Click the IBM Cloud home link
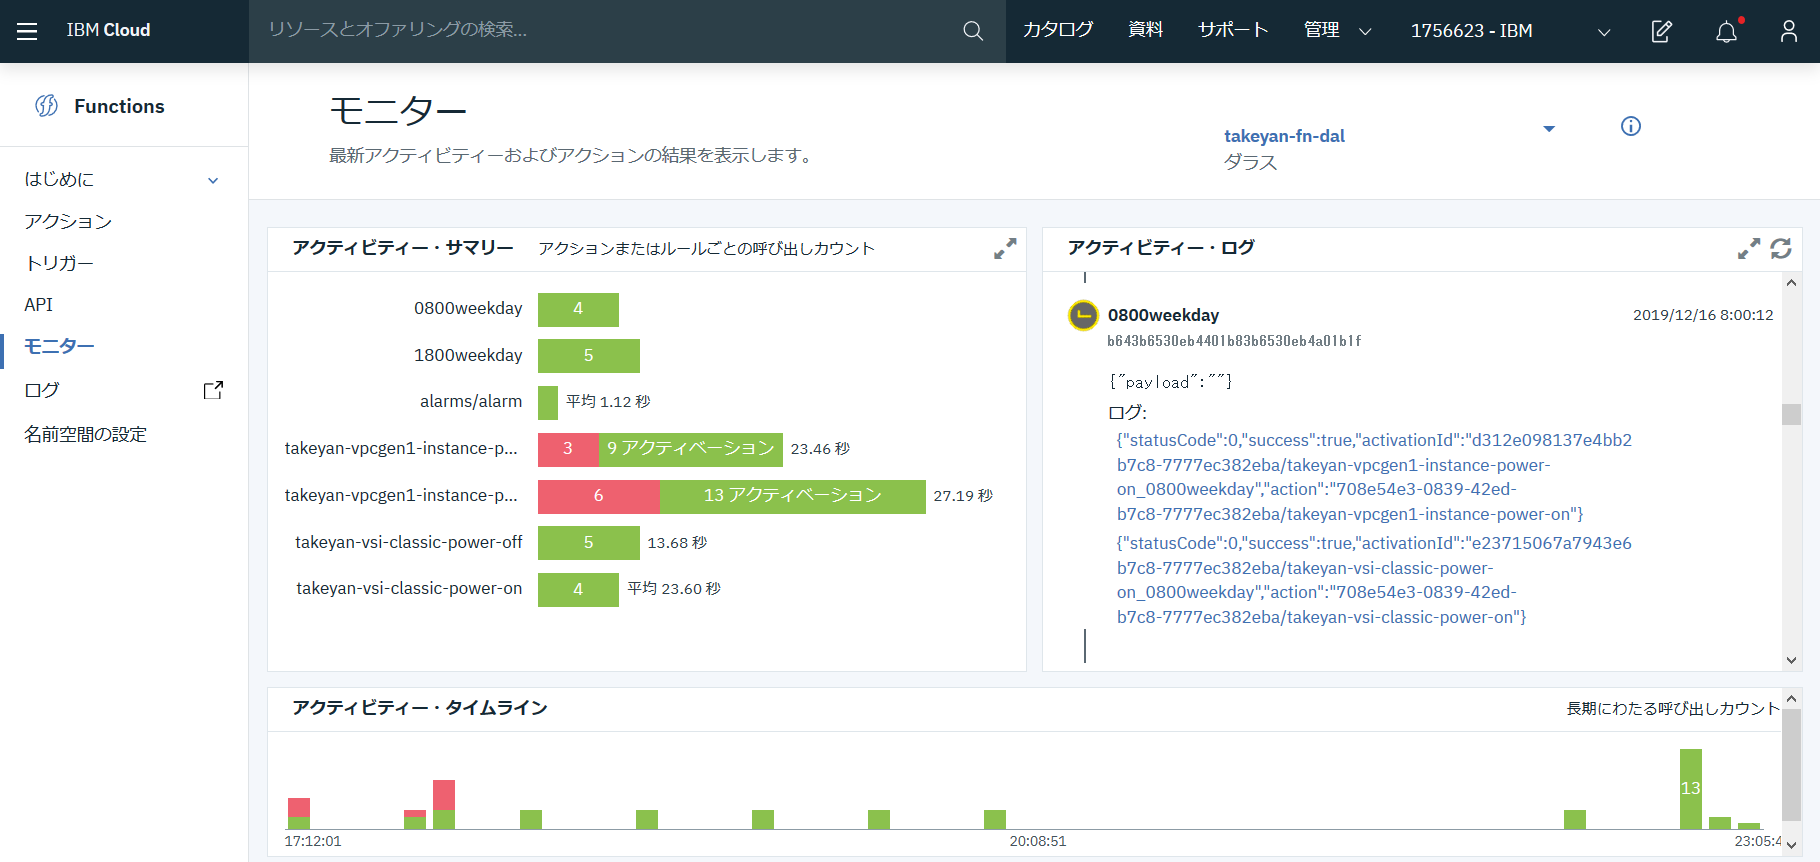Viewport: 1820px width, 862px height. click(x=108, y=30)
